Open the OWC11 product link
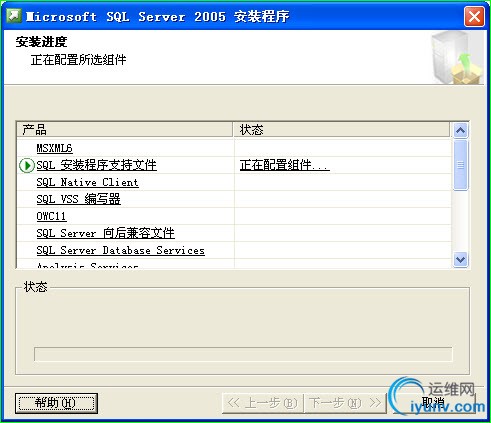 [x=51, y=216]
